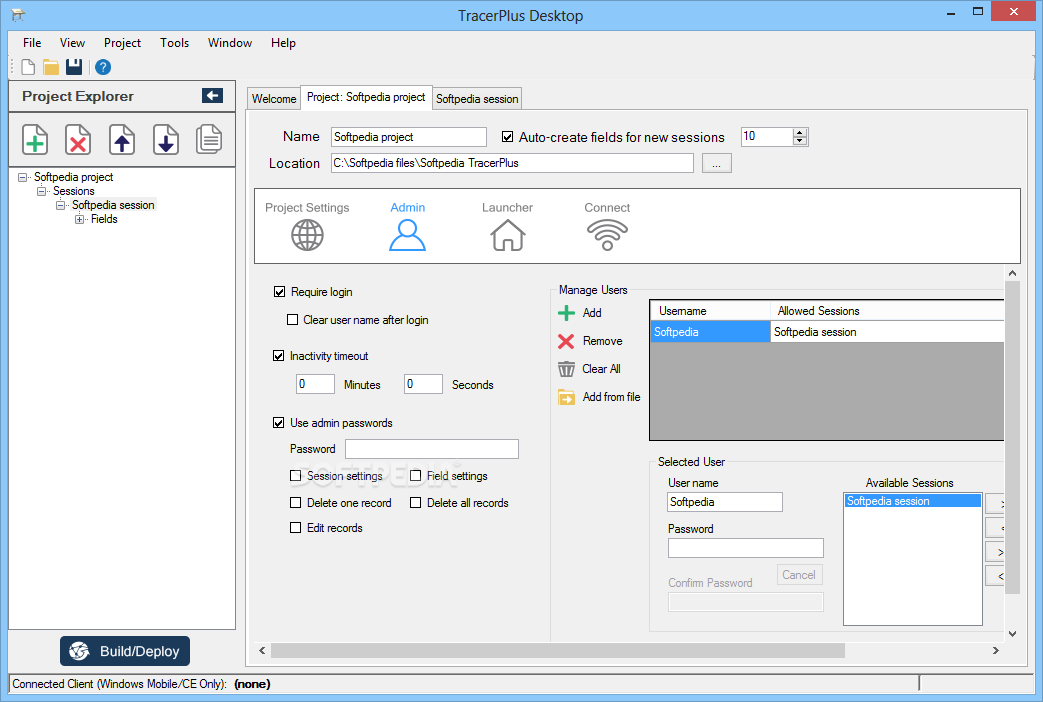Add a user with the green plus
The height and width of the screenshot is (702, 1043).
click(x=566, y=313)
